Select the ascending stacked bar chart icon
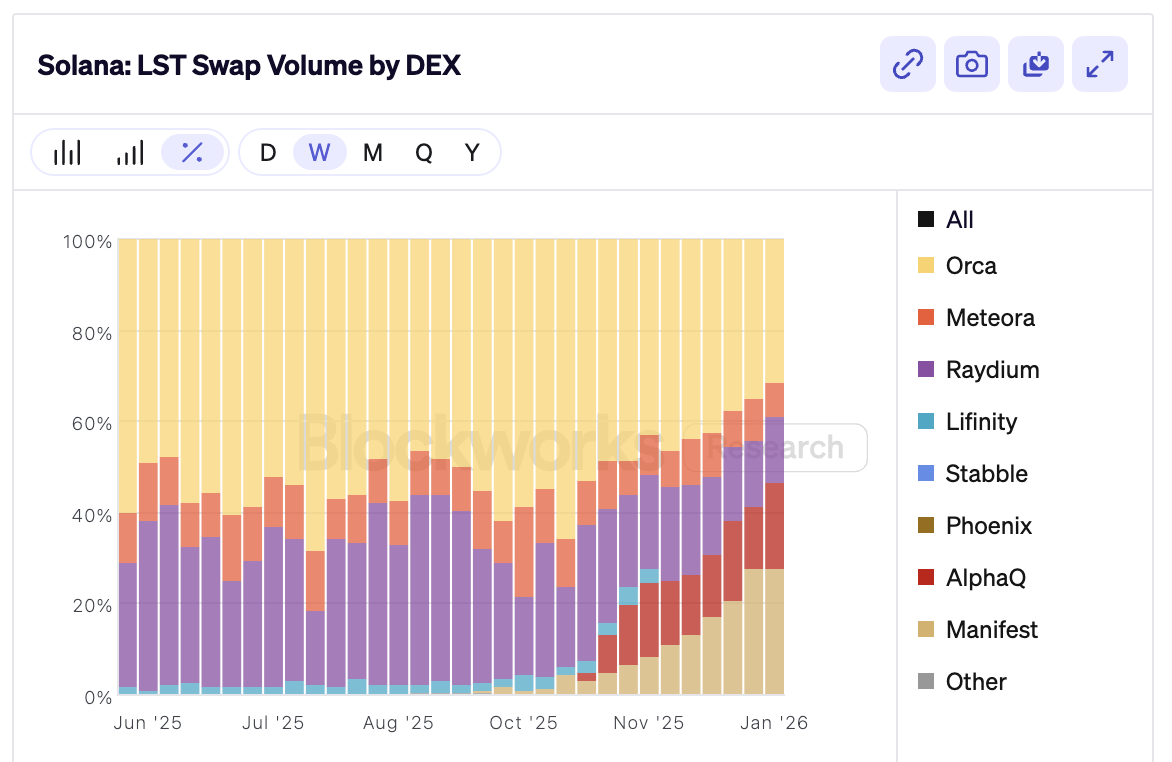This screenshot has height=762, width=1172. [x=130, y=152]
